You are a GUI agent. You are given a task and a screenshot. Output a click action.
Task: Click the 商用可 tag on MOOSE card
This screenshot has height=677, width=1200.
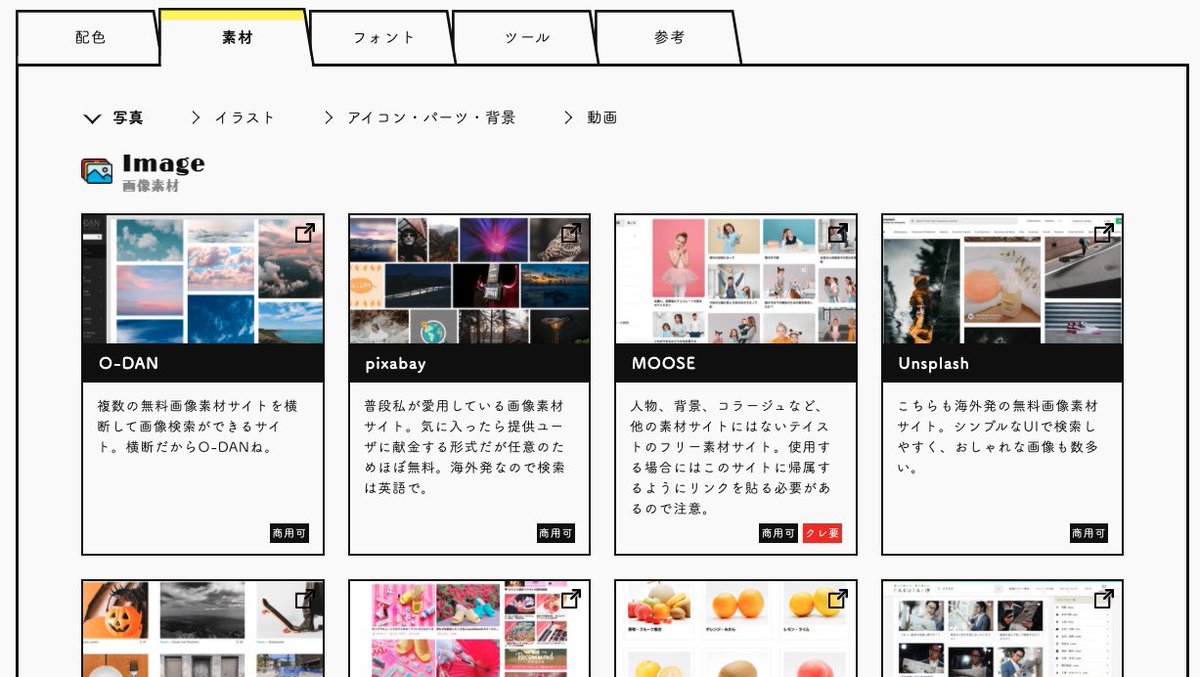pos(779,533)
